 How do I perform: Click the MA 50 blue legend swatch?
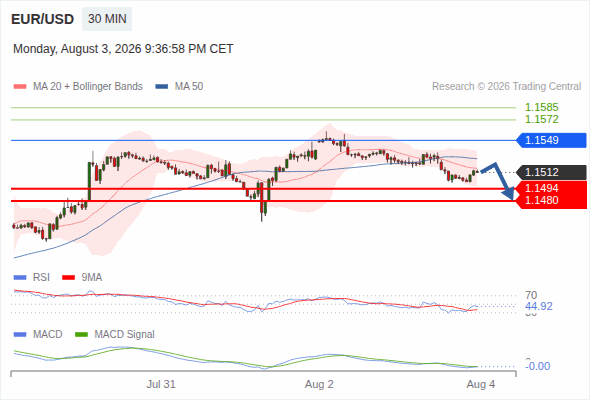coord(162,87)
